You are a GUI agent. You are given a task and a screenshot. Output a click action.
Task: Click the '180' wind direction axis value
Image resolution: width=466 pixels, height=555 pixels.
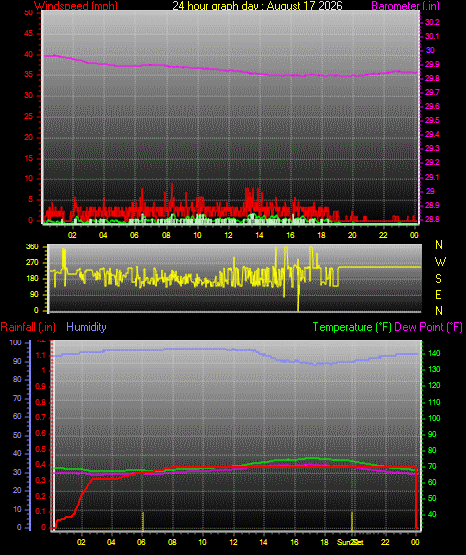tap(32, 279)
